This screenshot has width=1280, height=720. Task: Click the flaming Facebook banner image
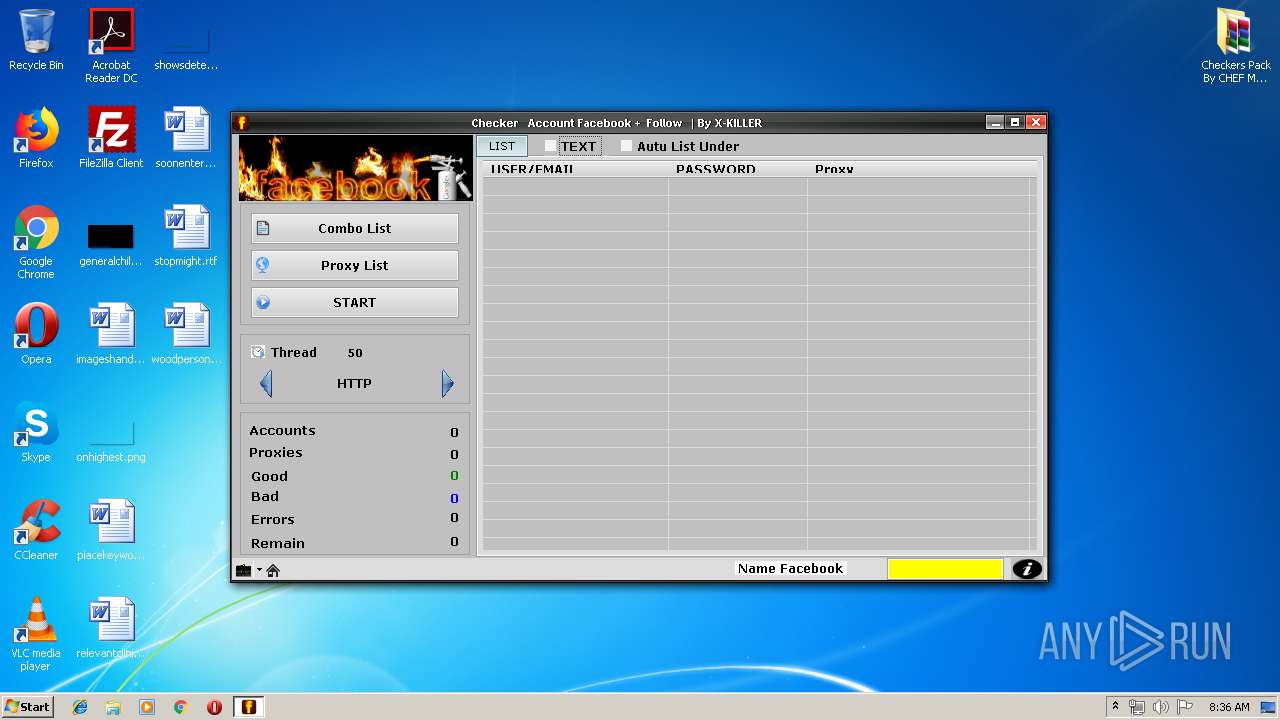point(355,168)
